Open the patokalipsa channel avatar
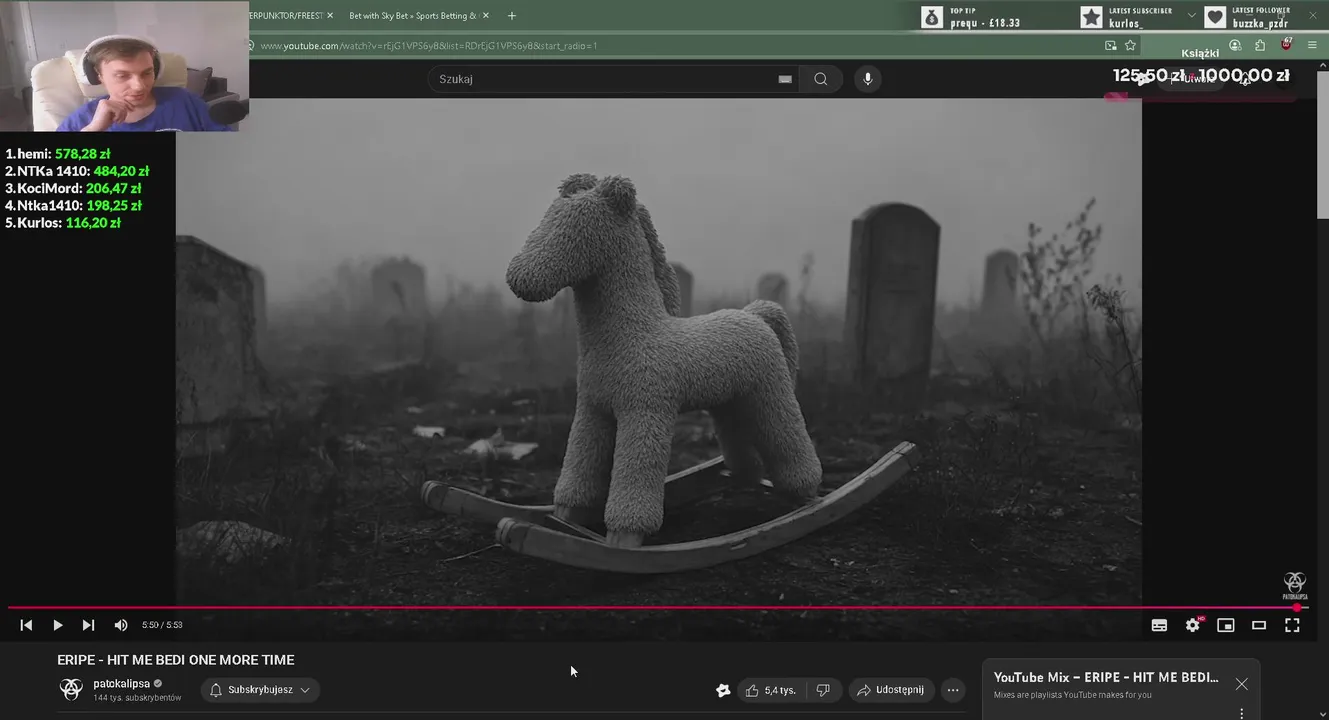The image size is (1329, 720). pos(71,689)
